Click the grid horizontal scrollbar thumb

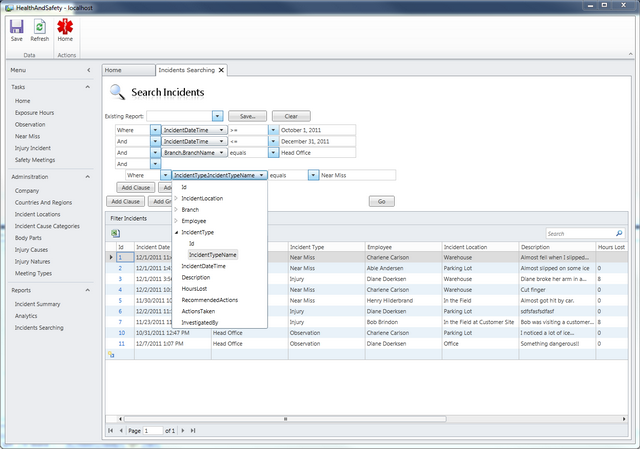285,419
